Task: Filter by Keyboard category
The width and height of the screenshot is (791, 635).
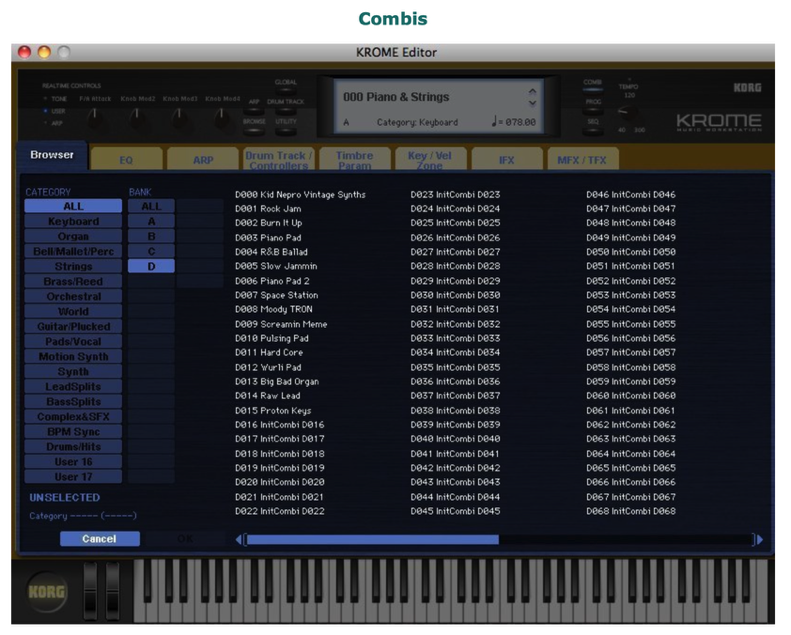Action: pyautogui.click(x=73, y=221)
